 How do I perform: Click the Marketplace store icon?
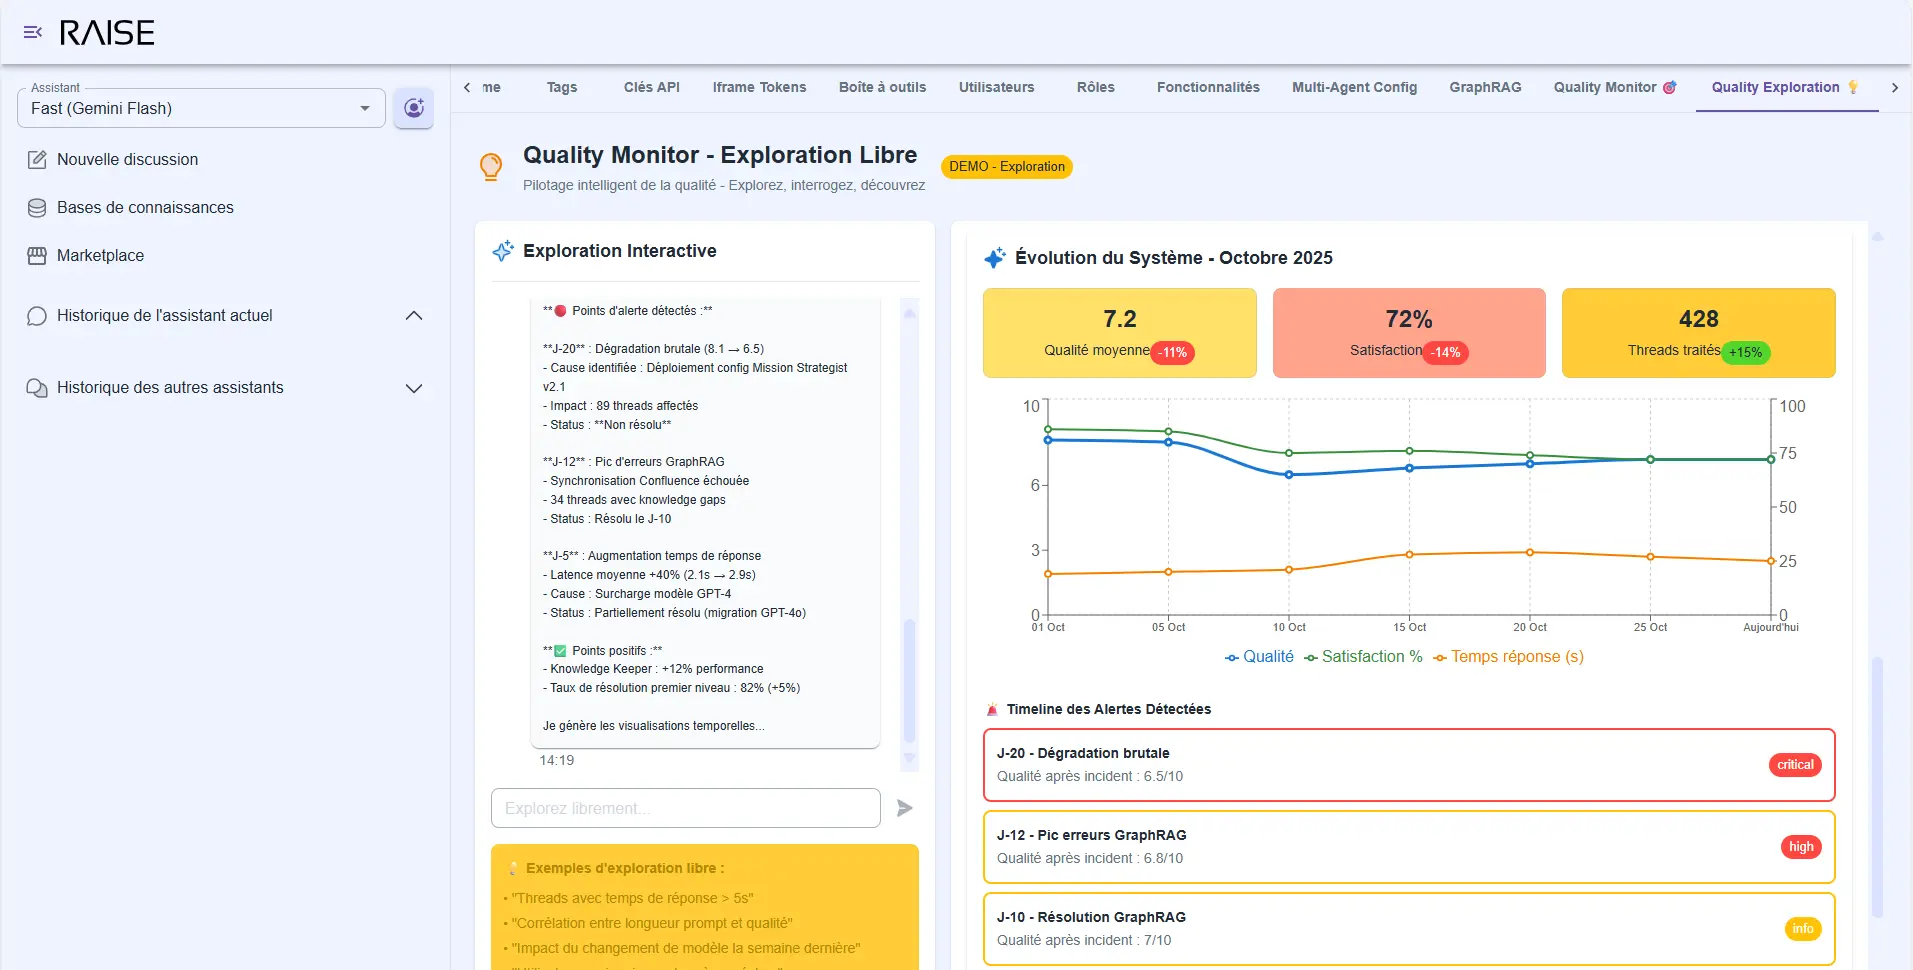pyautogui.click(x=37, y=256)
